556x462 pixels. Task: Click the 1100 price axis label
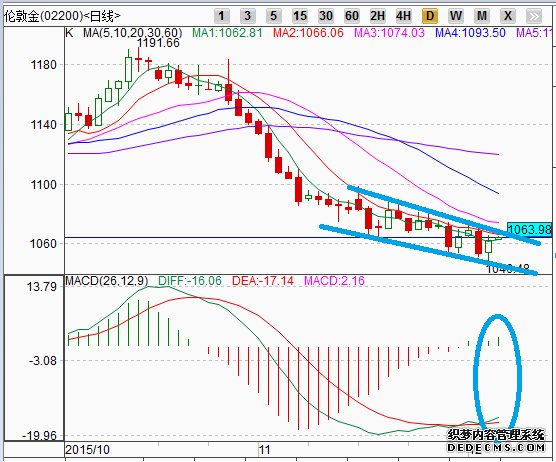coord(44,185)
